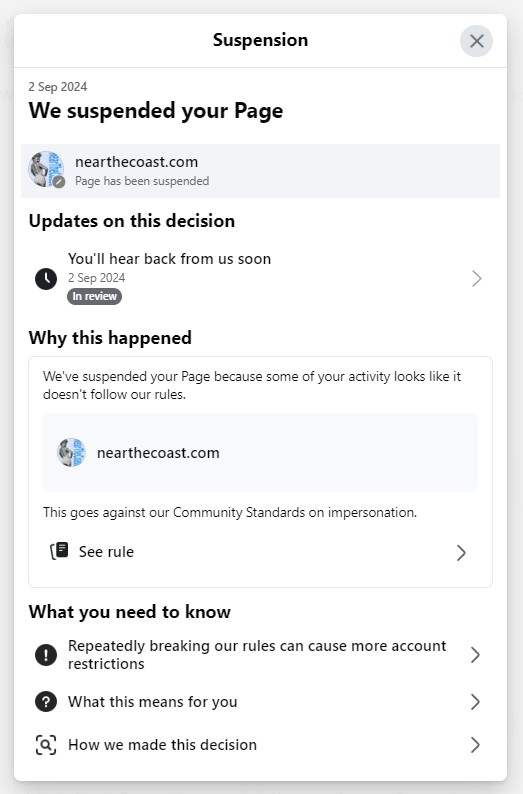The width and height of the screenshot is (523, 794).
Task: Click the suspended page profile picture with badge
Action: (46, 169)
